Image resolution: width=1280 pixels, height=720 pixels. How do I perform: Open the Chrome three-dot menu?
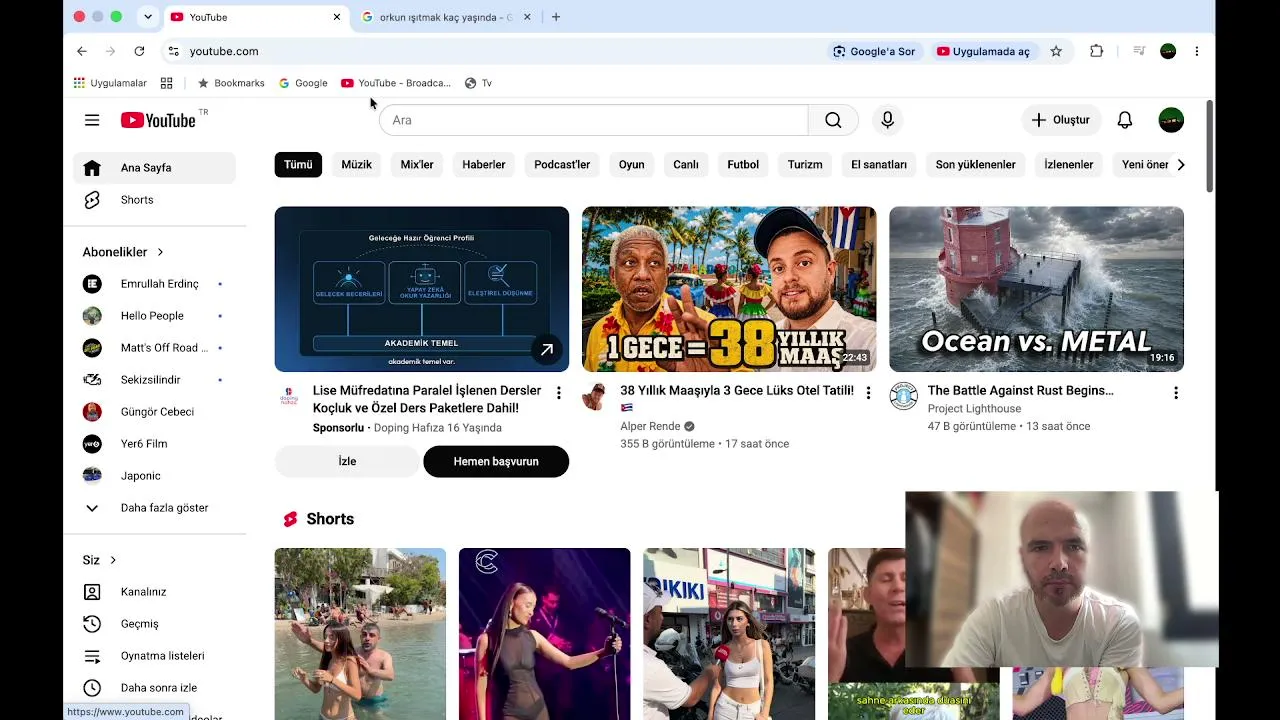[x=1197, y=51]
